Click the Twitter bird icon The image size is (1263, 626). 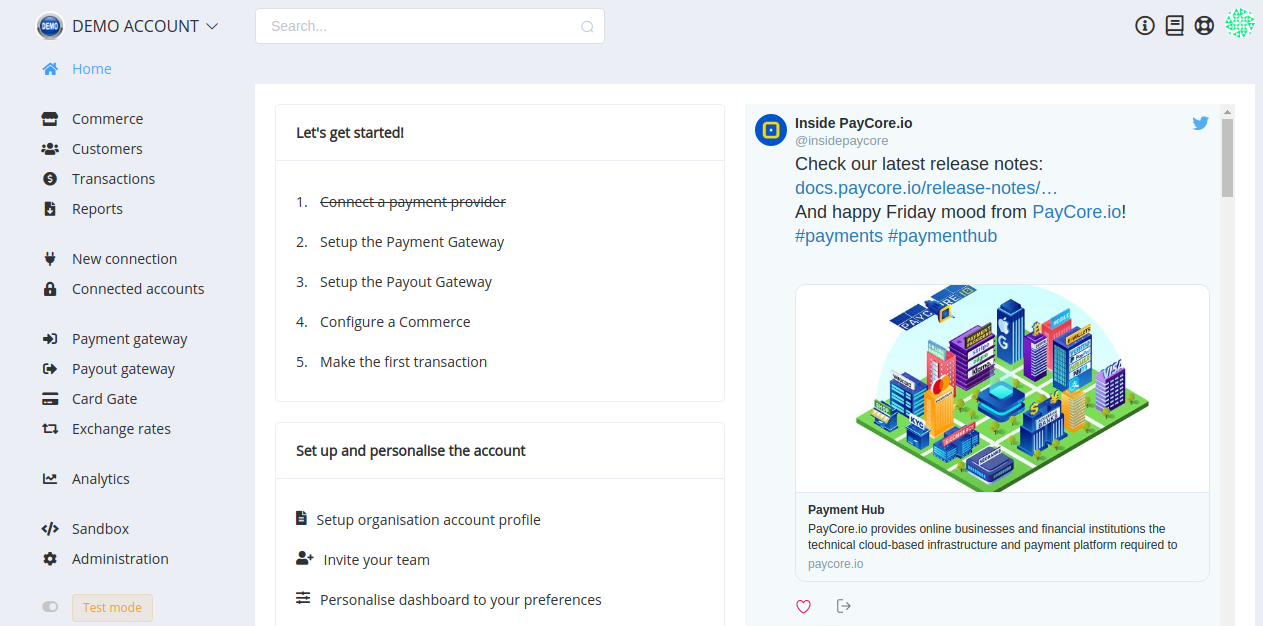tap(1201, 123)
